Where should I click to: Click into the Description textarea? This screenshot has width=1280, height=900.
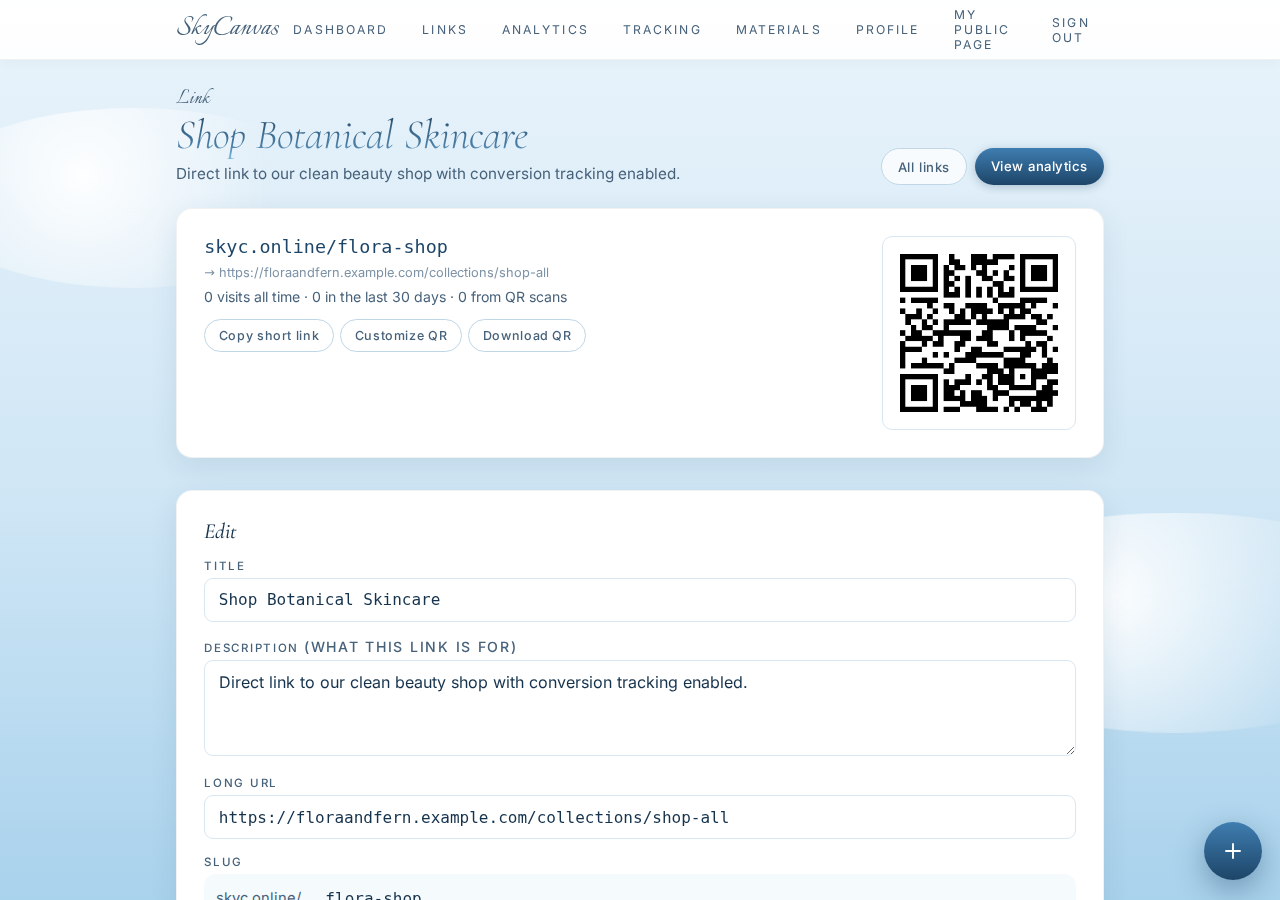(x=640, y=708)
